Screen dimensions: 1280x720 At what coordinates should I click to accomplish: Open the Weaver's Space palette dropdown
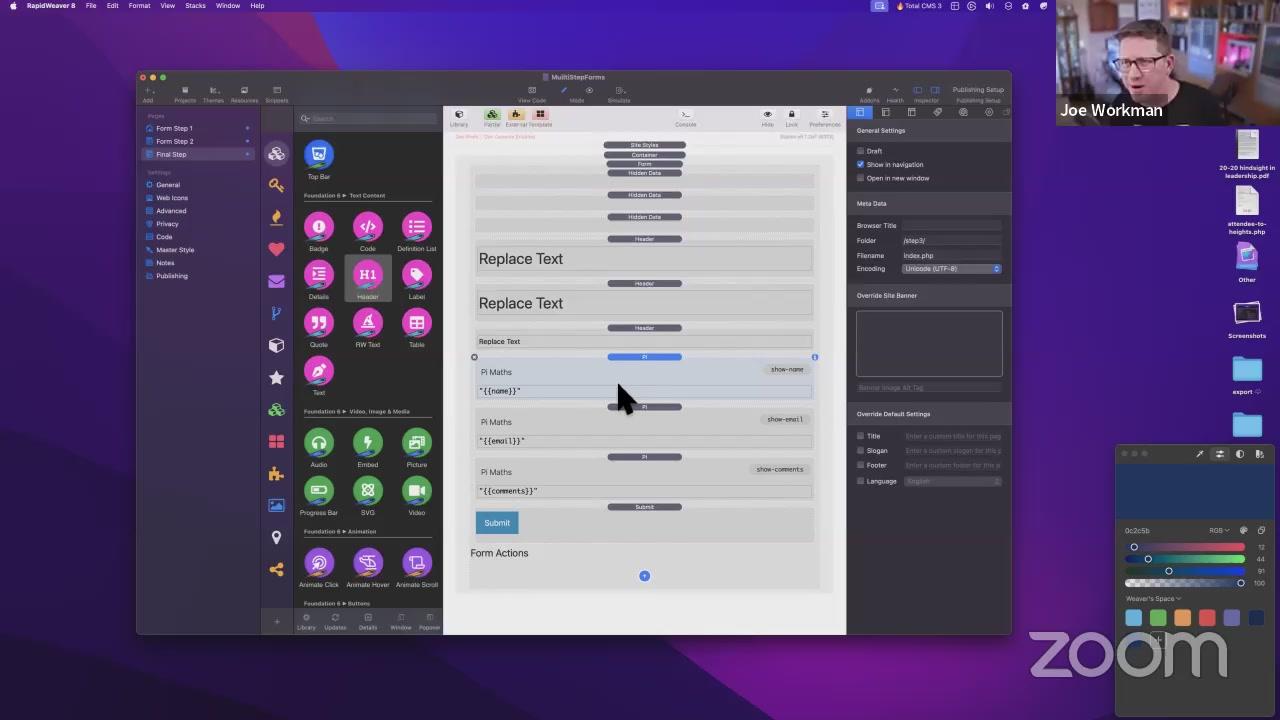pos(1153,599)
